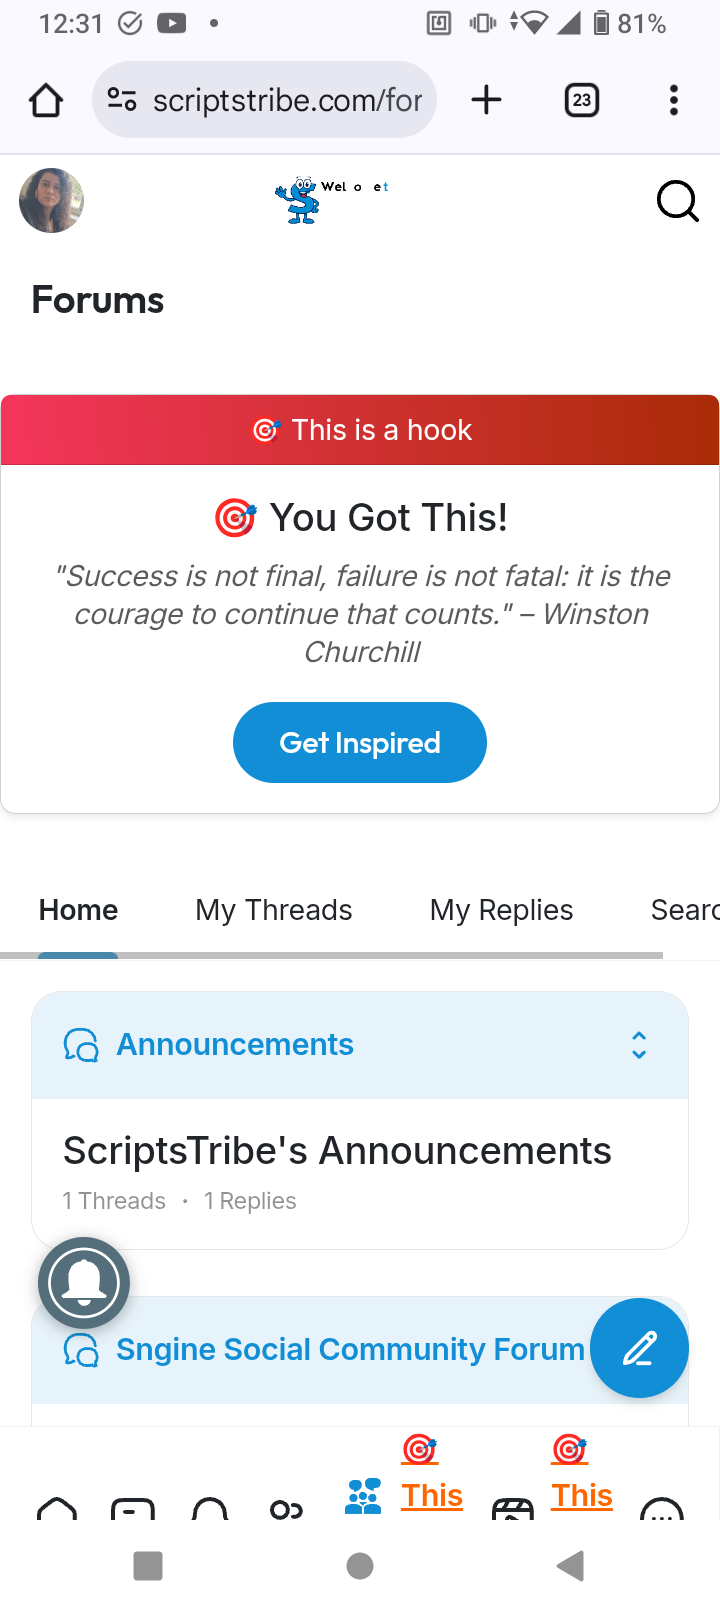Collapse the Announcements section chevron
The image size is (720, 1612).
(639, 1045)
